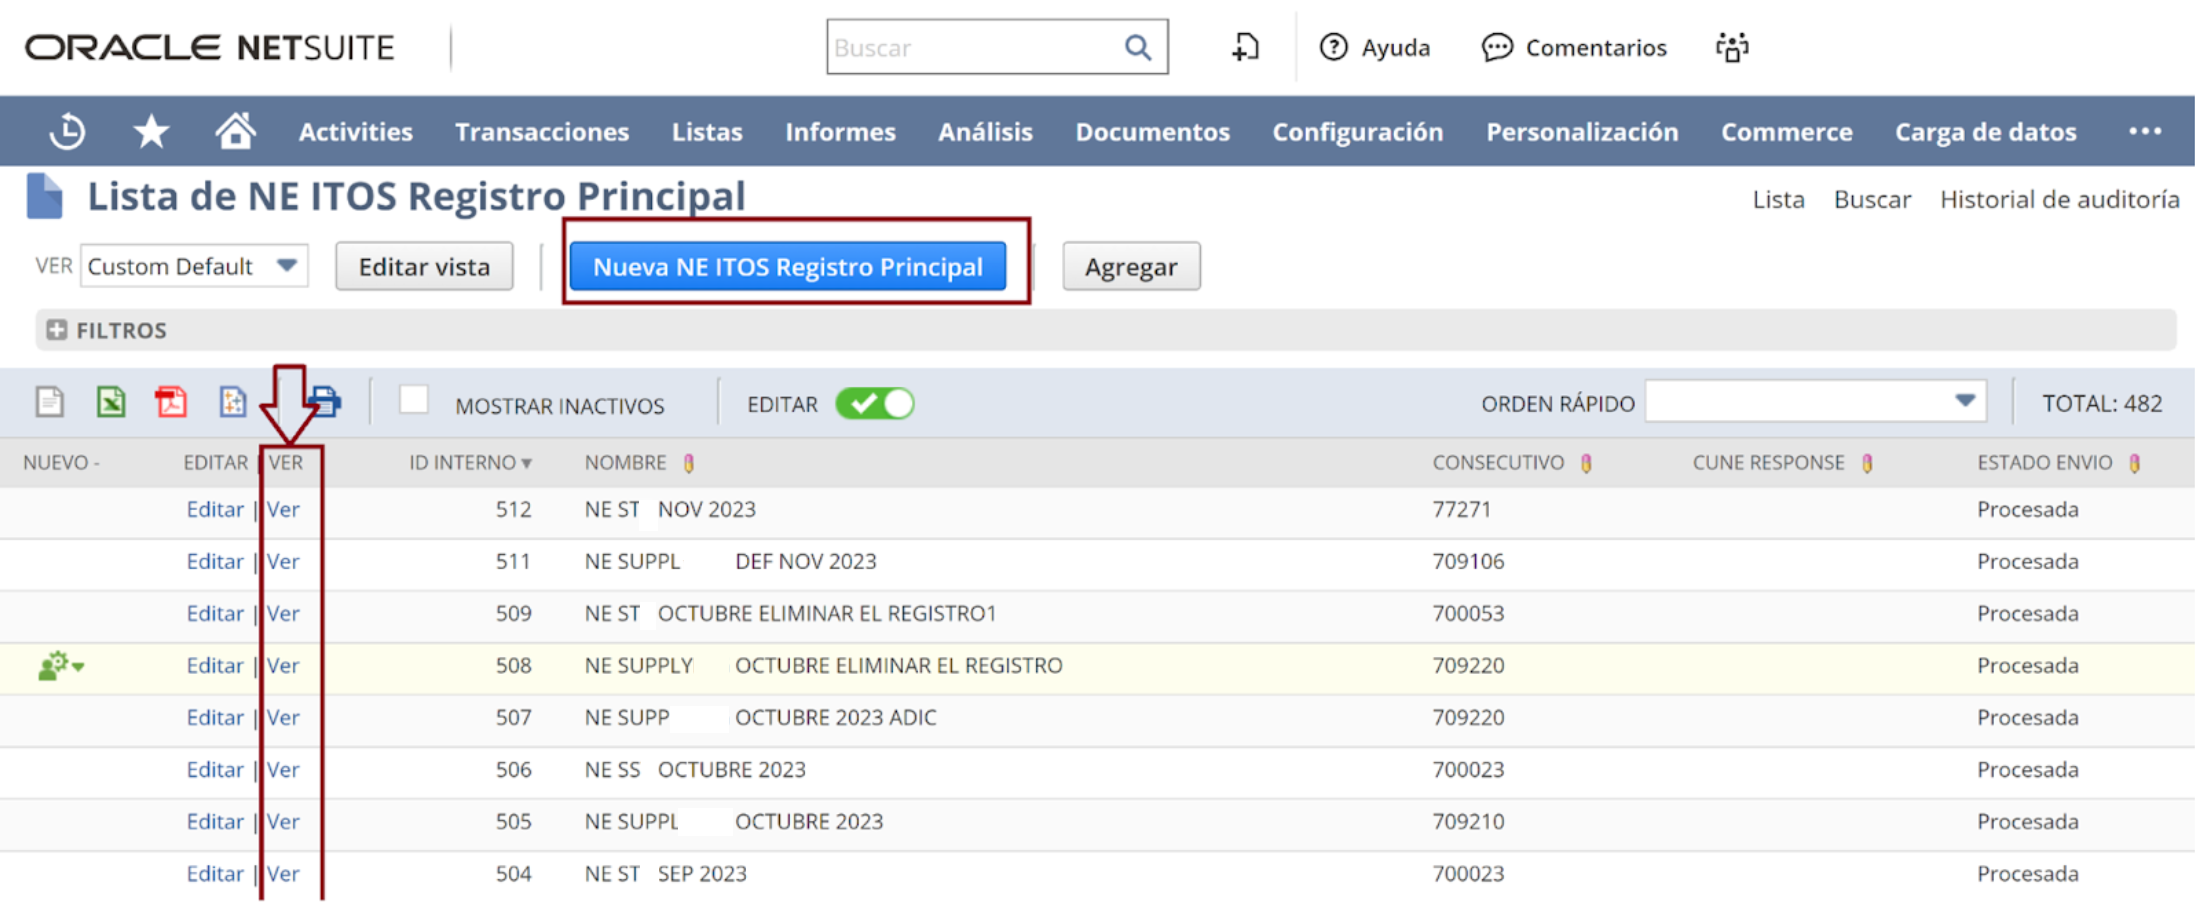Click Ver link for record 512

[x=283, y=510]
